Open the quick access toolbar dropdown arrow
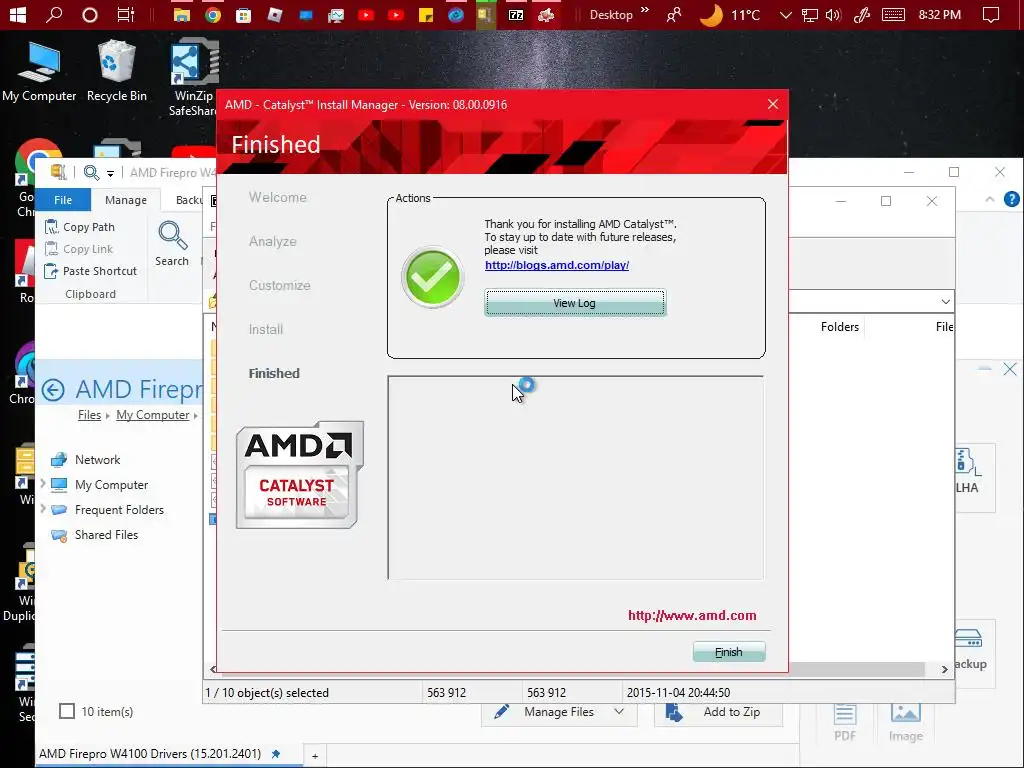The height and width of the screenshot is (768, 1024). pos(110,174)
